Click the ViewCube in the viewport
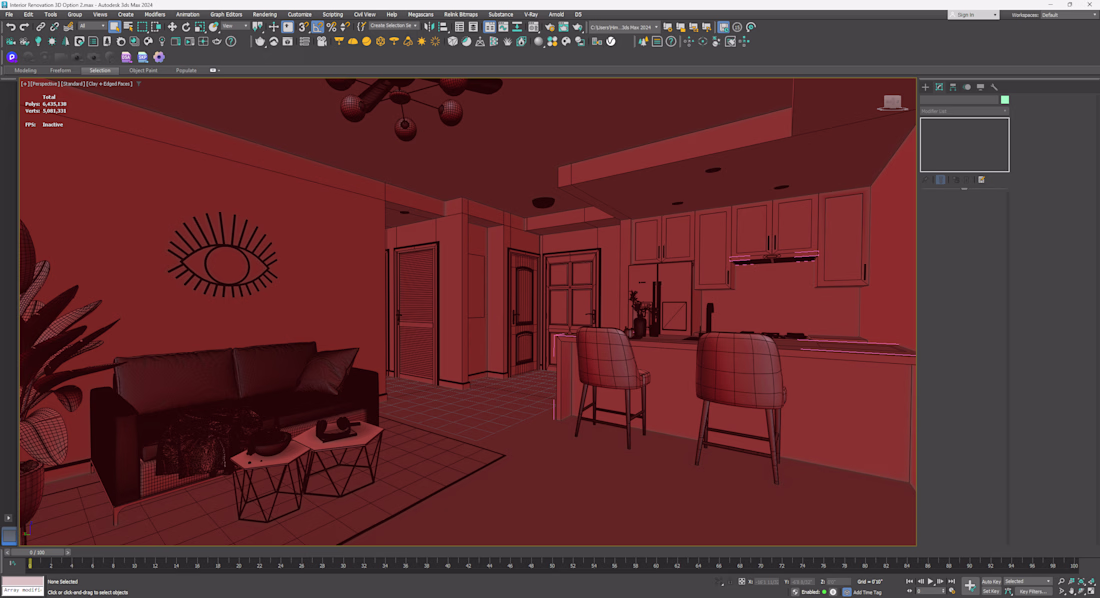 892,102
